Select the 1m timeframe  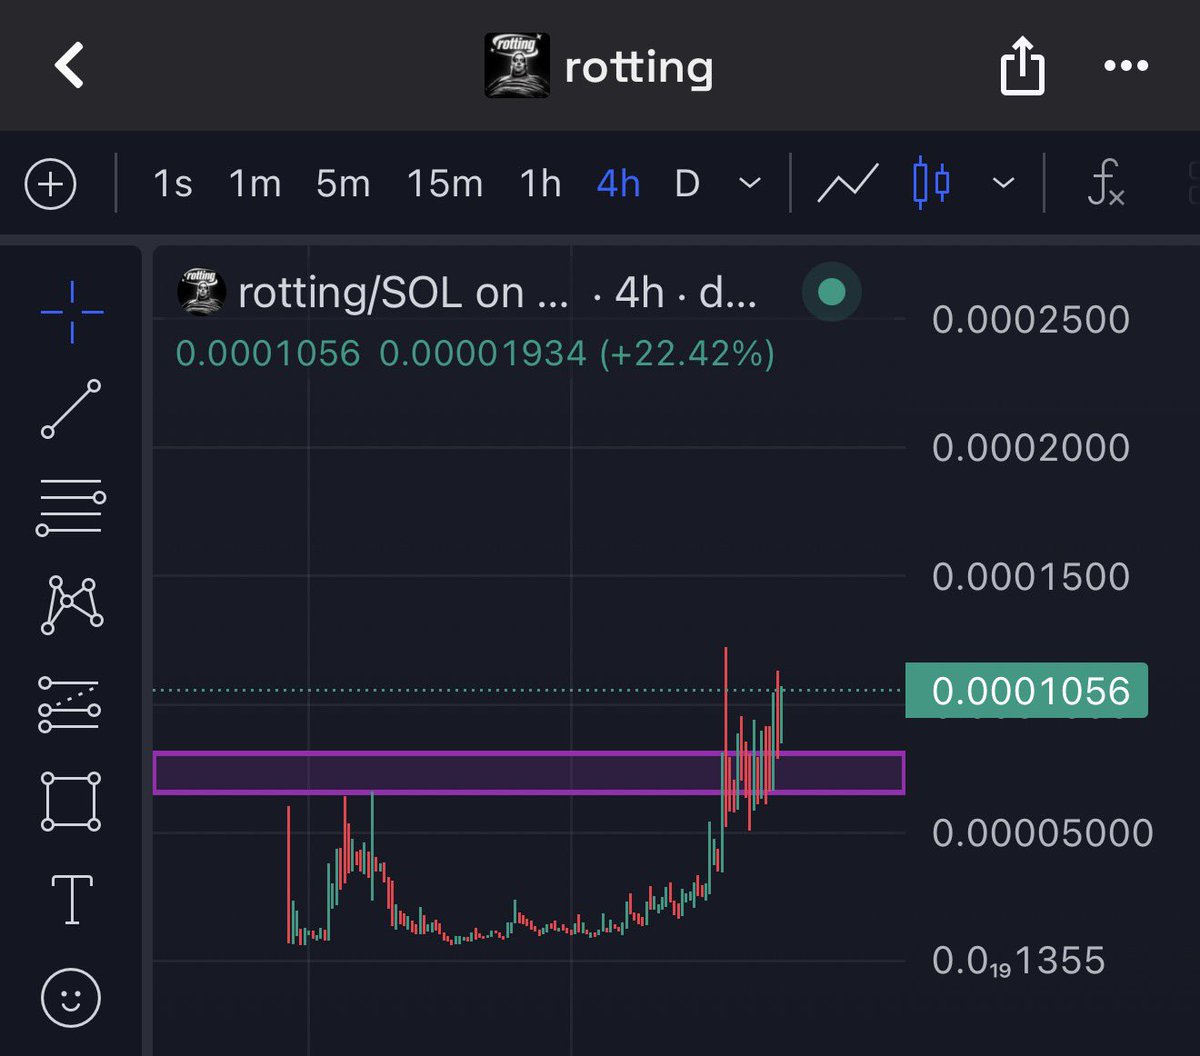point(254,184)
